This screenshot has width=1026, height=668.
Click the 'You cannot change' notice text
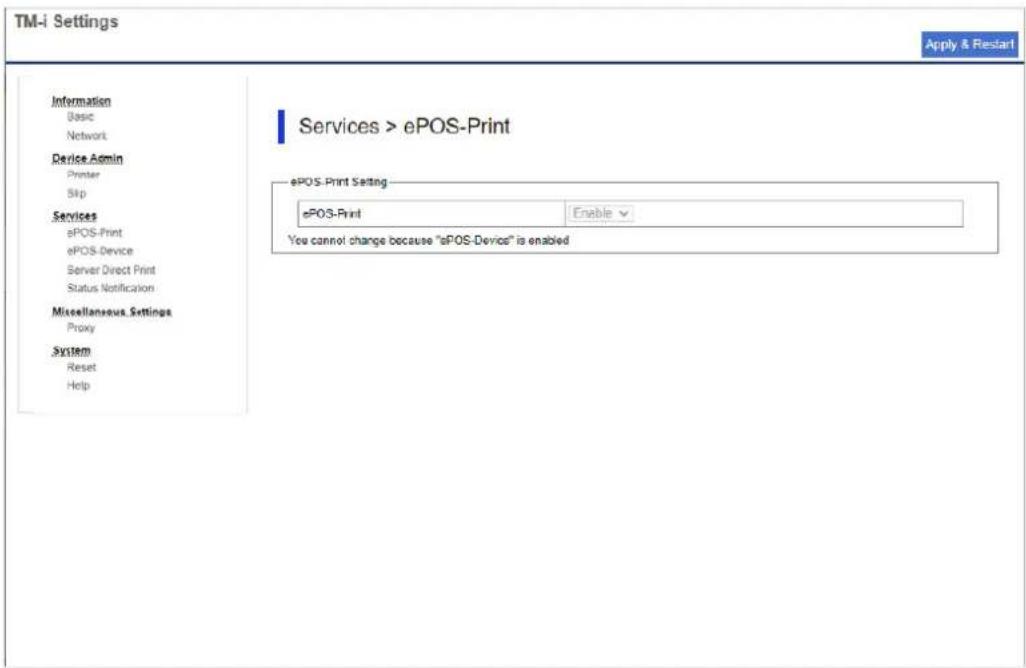[428, 240]
